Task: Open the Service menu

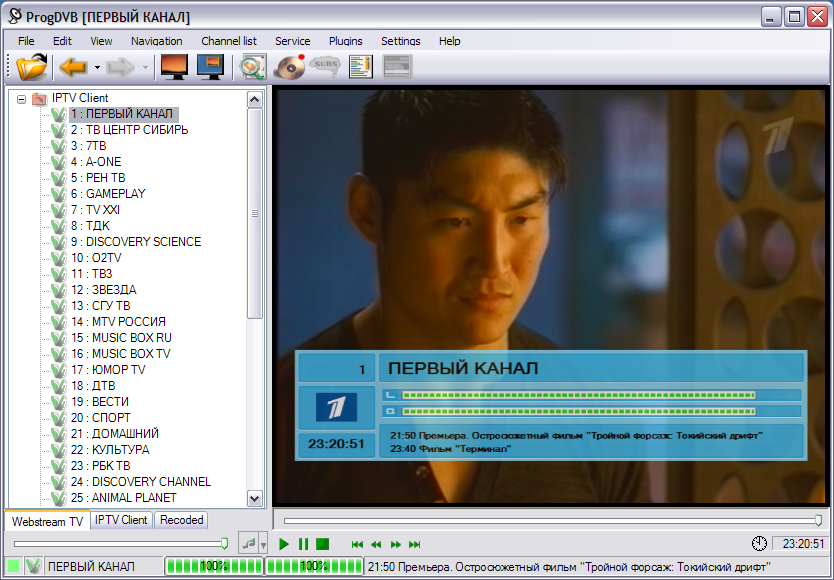Action: pos(293,41)
